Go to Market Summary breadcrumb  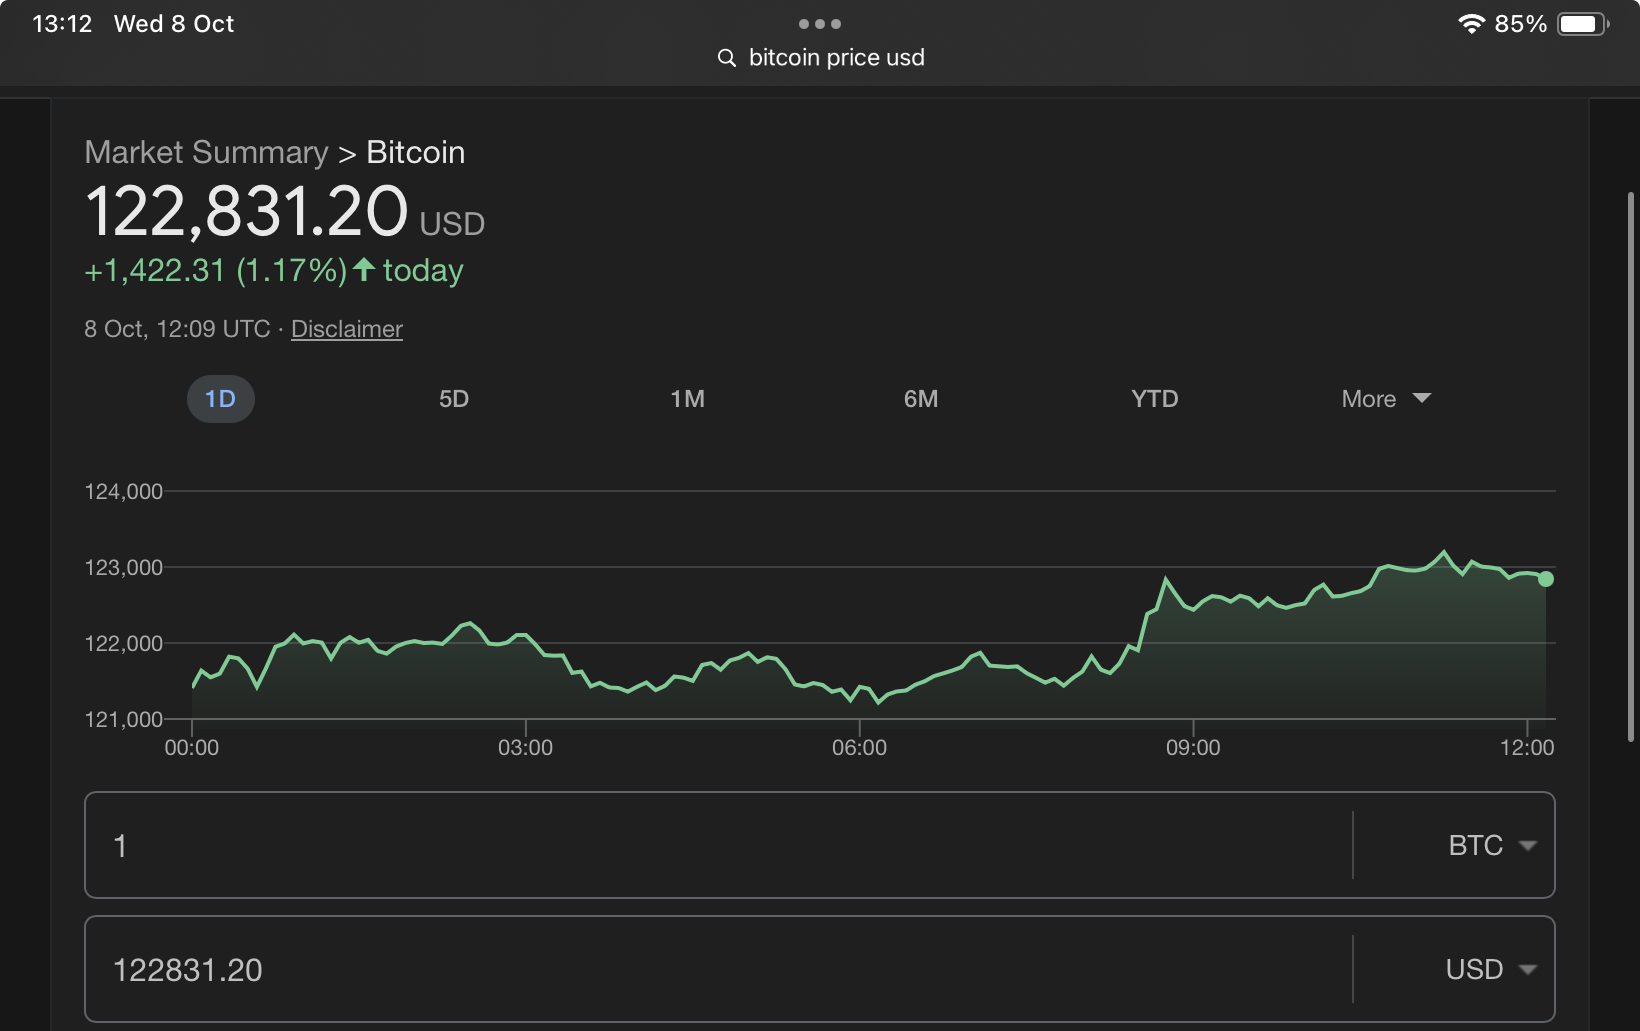click(x=206, y=152)
